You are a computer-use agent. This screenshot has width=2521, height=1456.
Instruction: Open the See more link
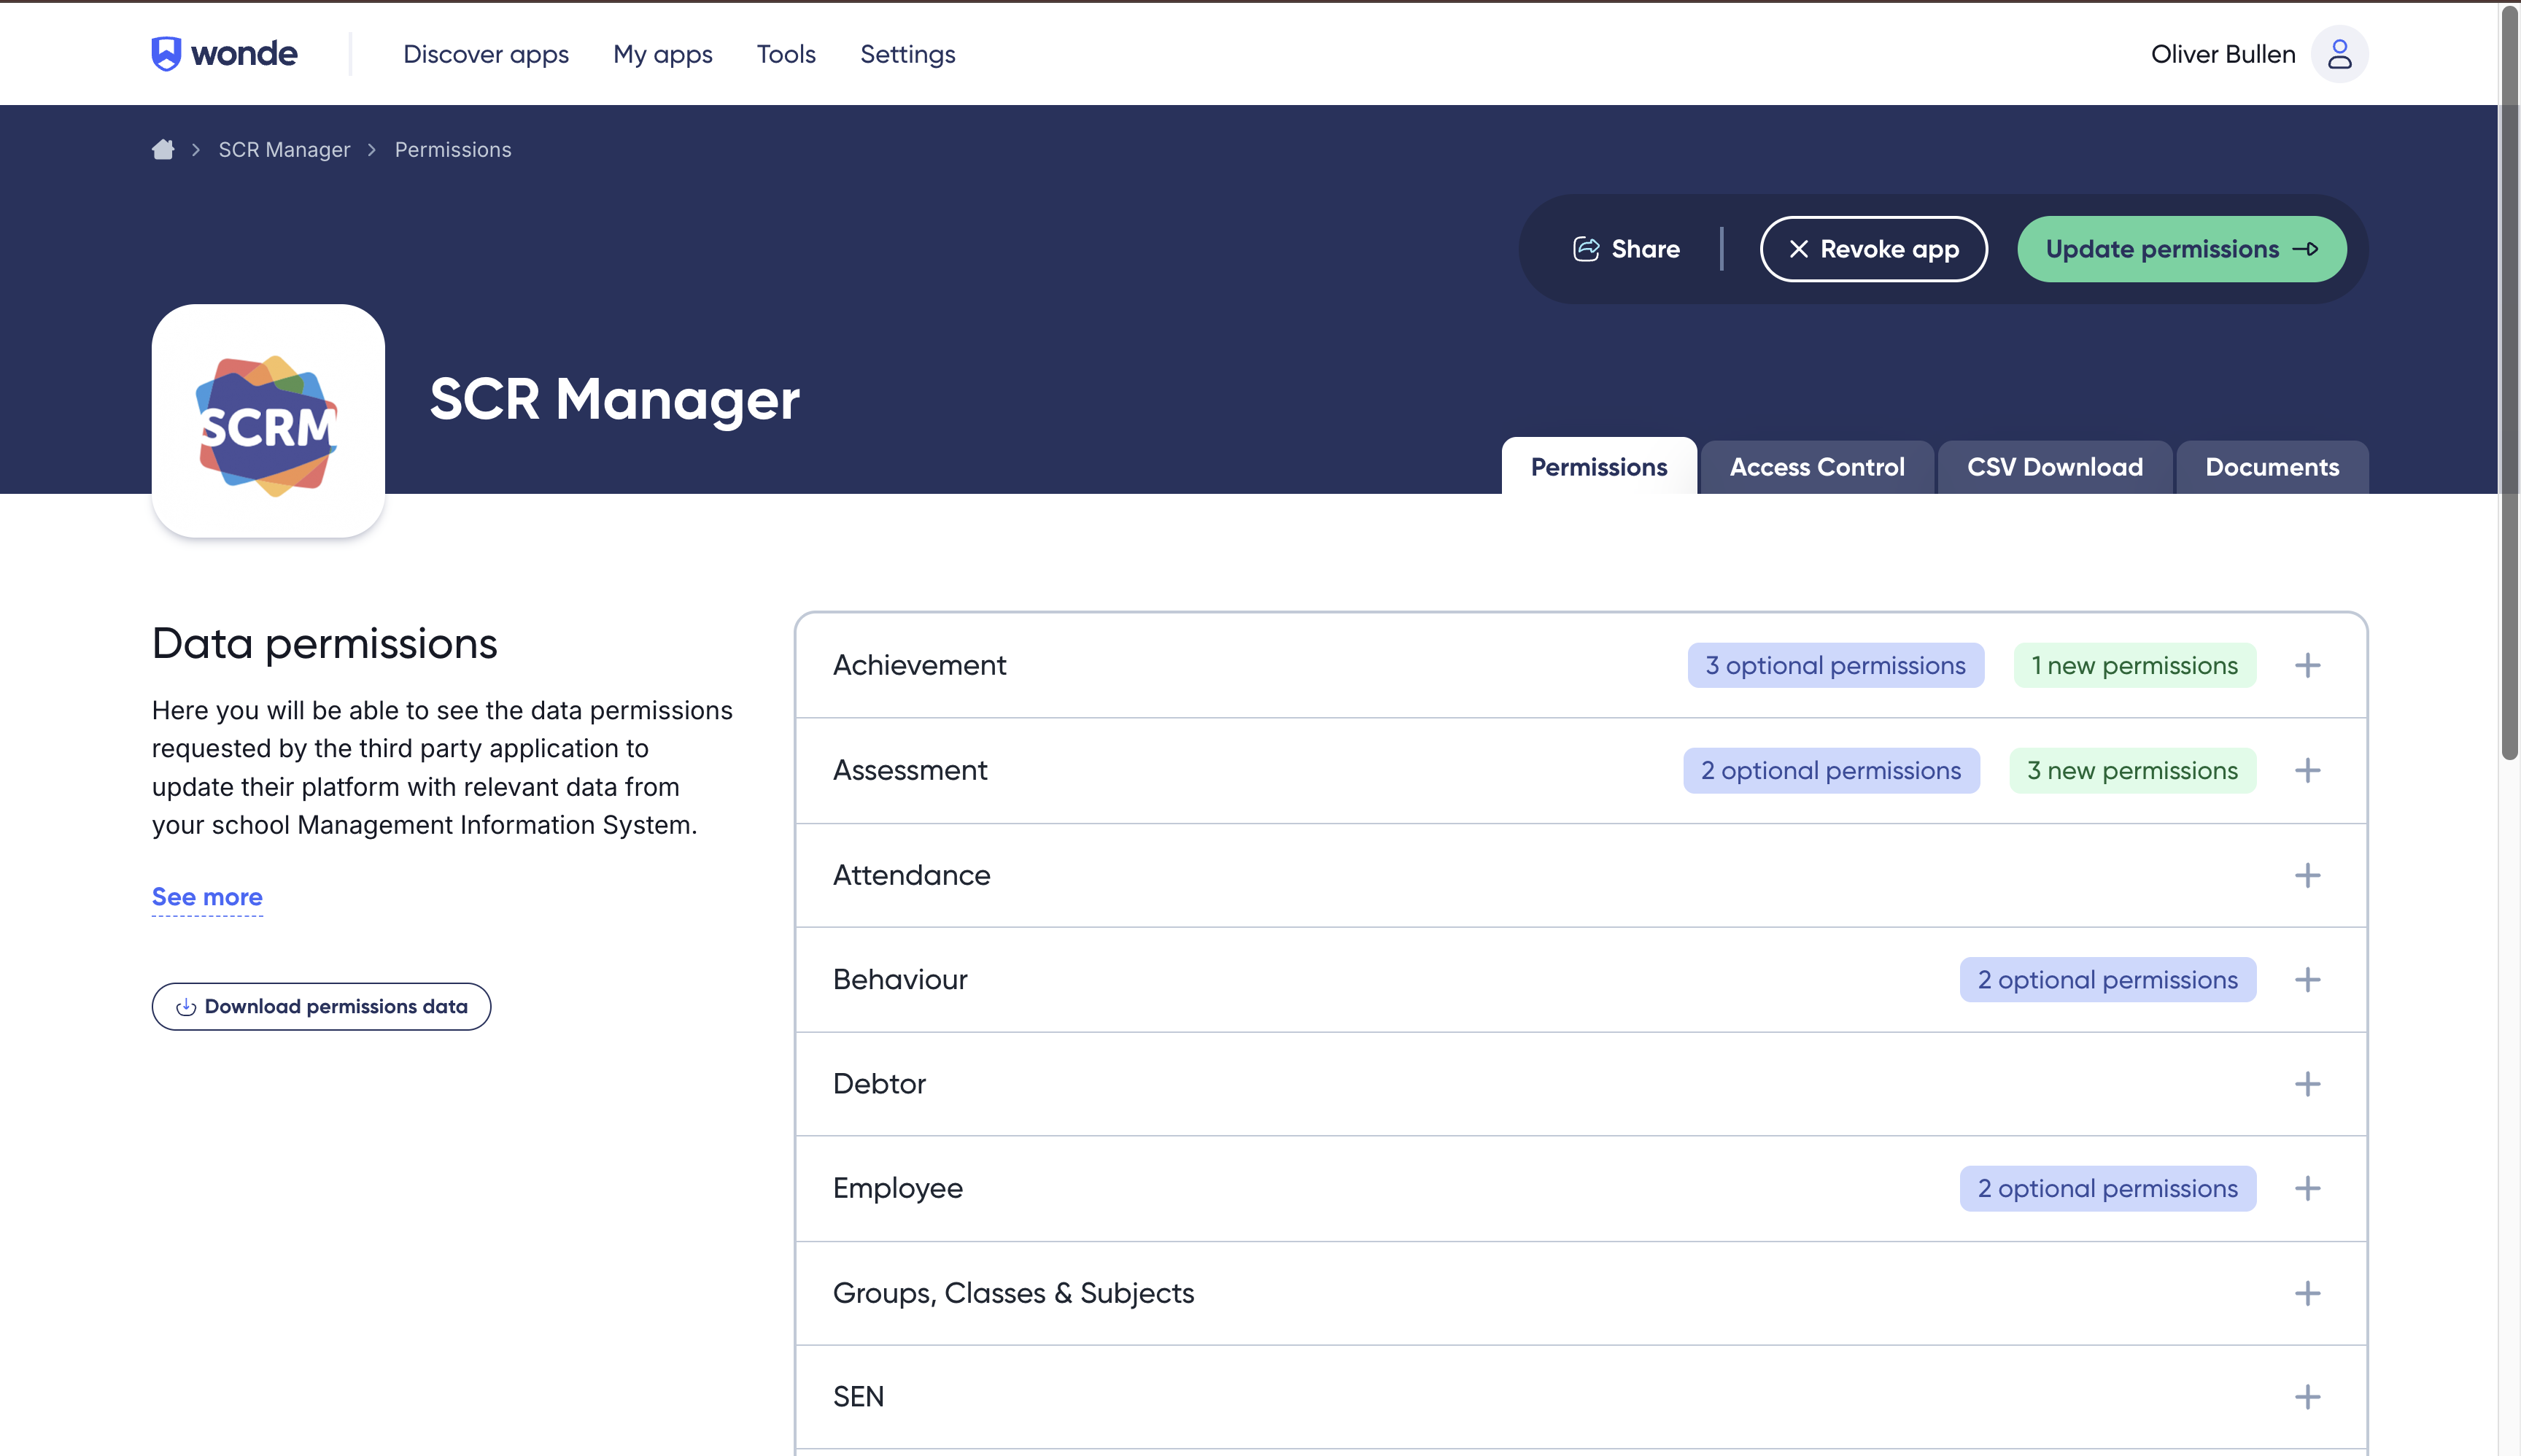point(207,897)
